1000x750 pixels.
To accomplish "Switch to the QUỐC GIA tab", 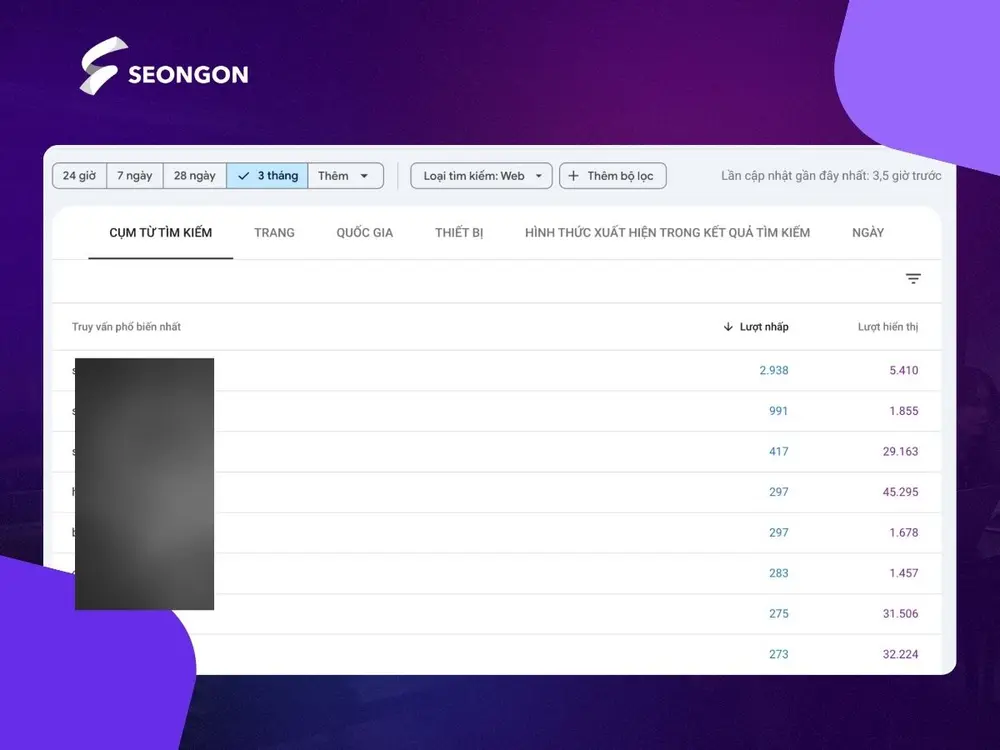I will 365,233.
